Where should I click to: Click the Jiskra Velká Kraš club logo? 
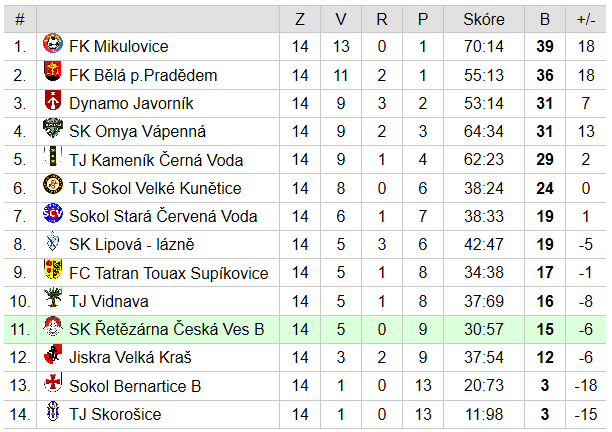(x=52, y=356)
